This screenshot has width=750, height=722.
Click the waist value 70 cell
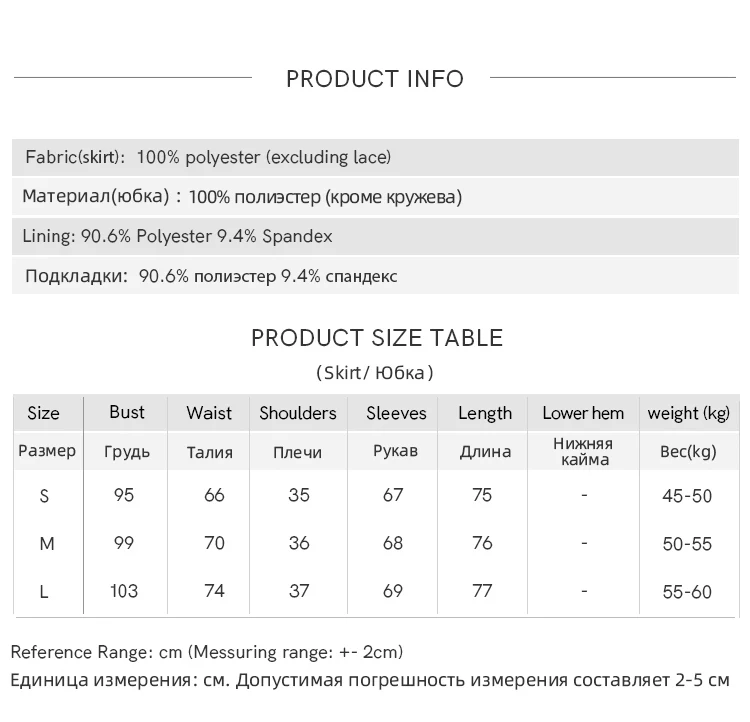(x=214, y=544)
